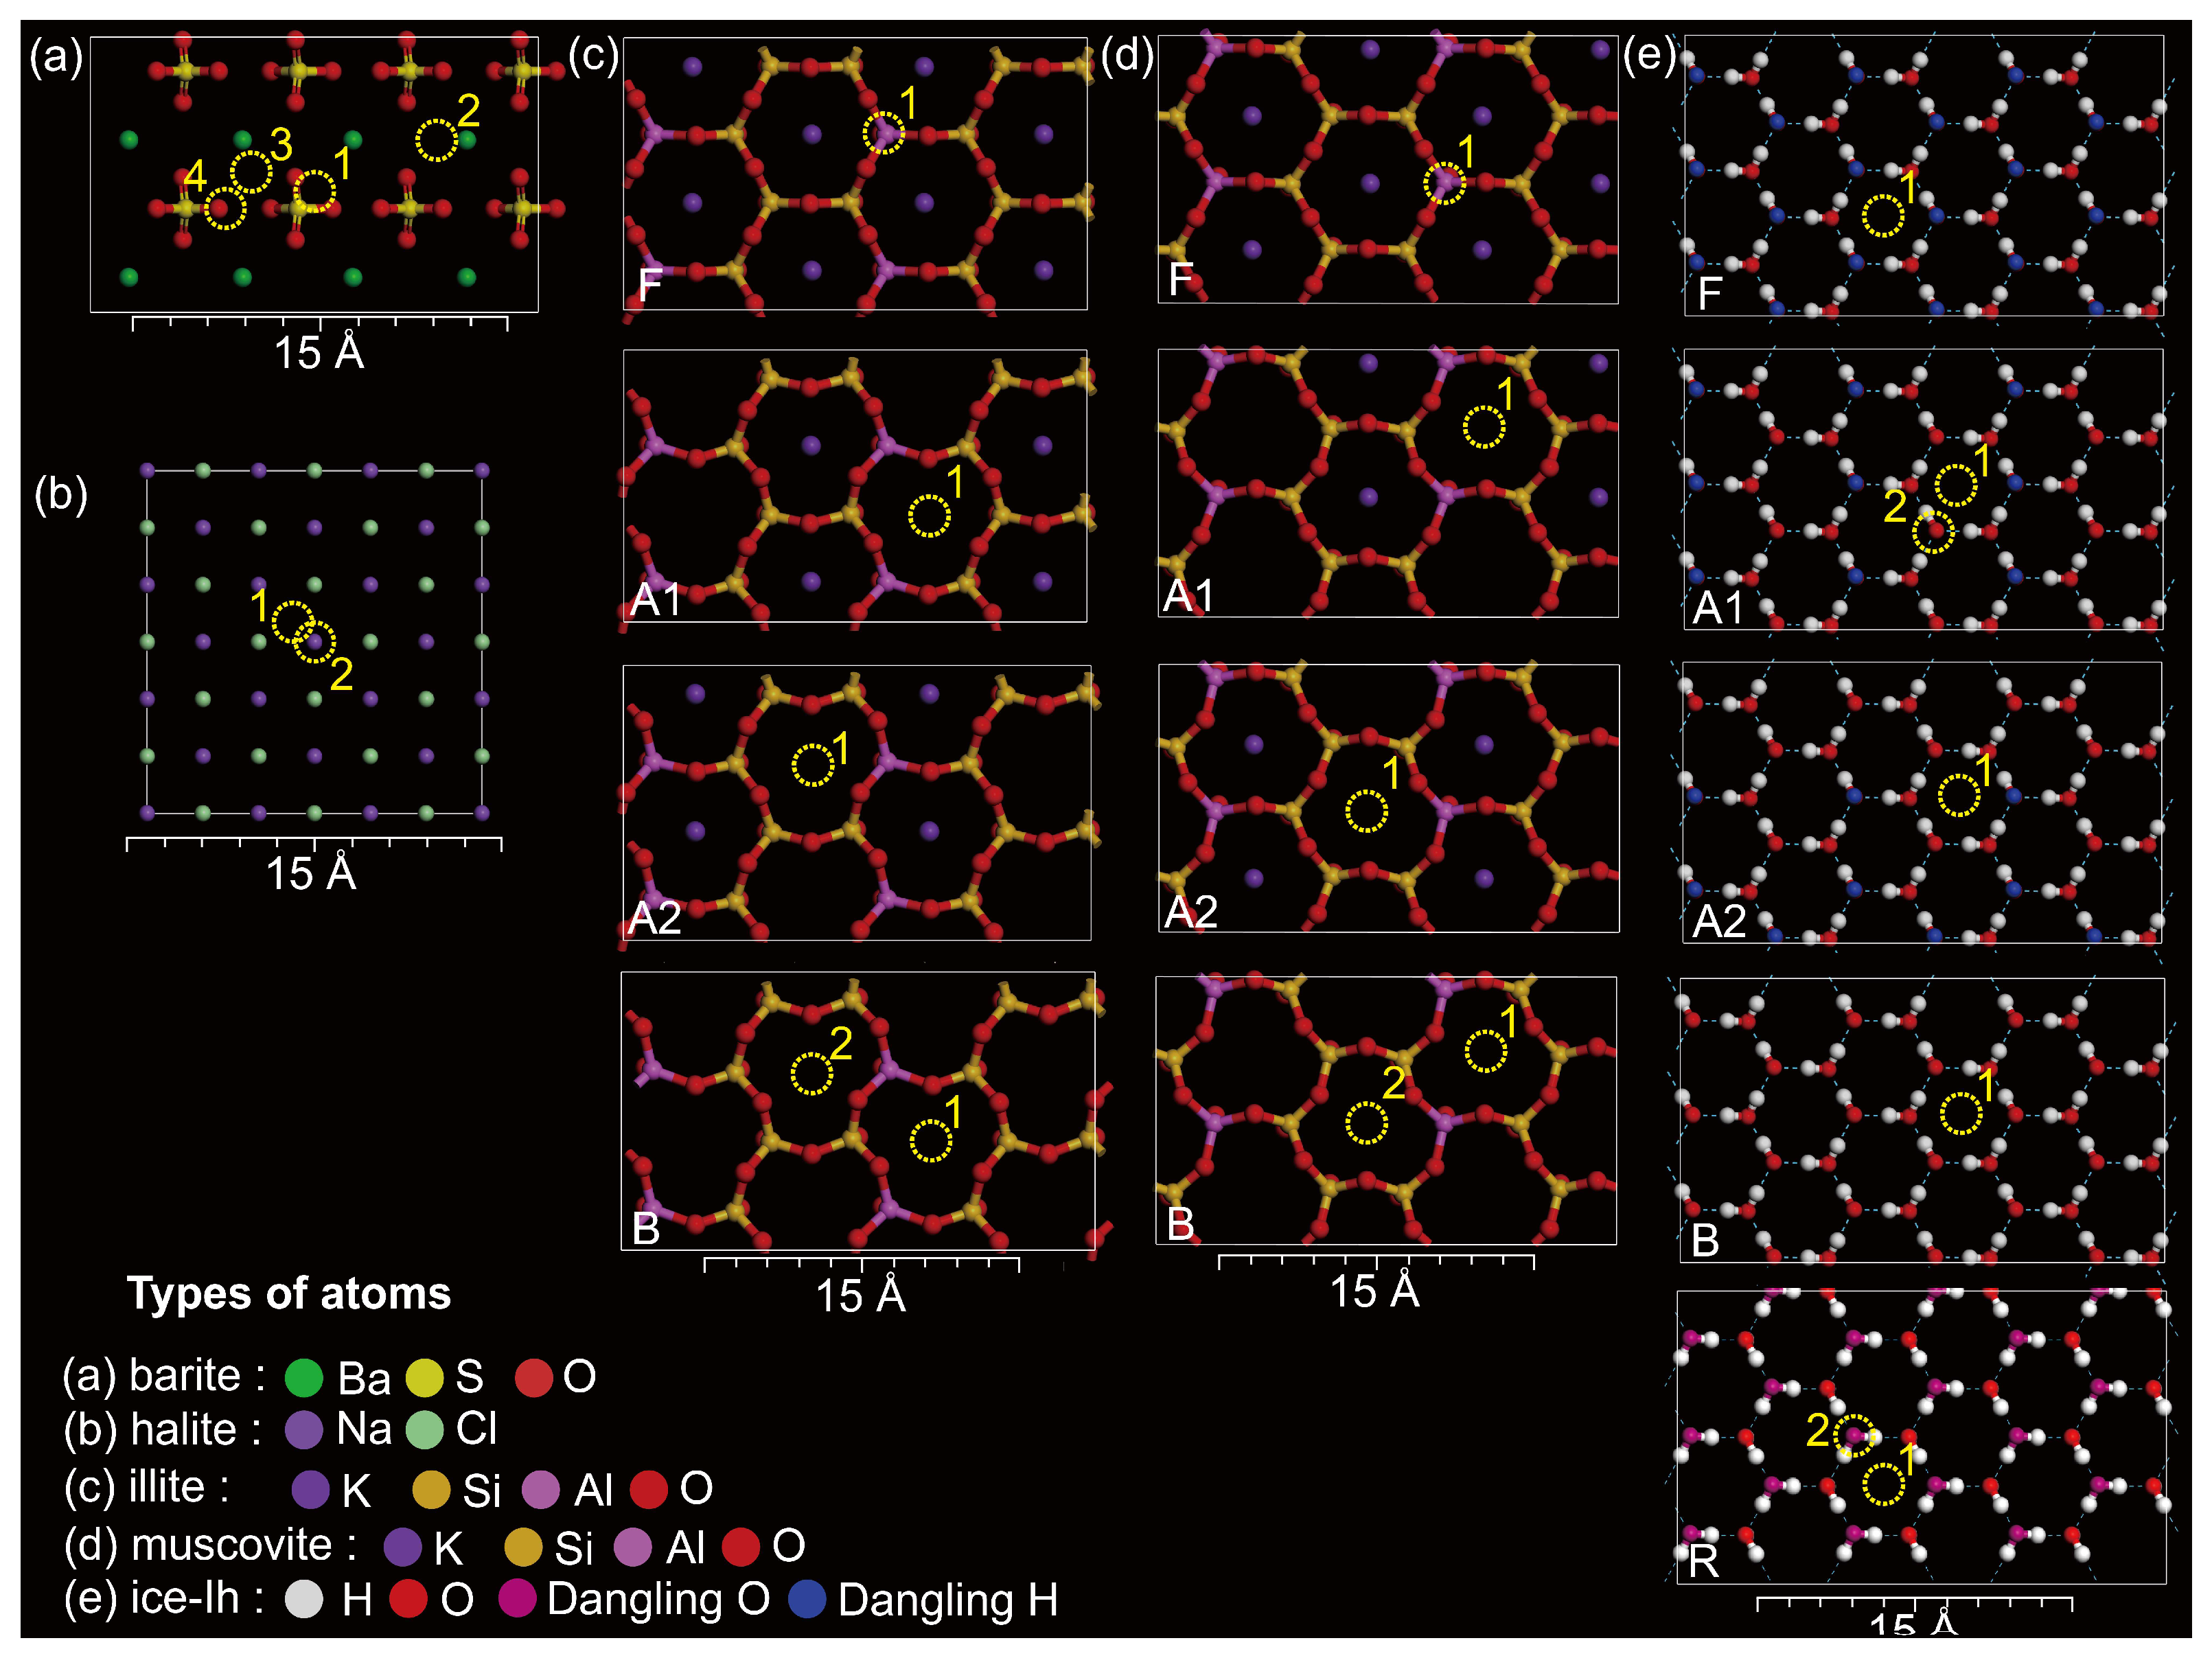2212x1658 pixels.
Task: Select the ice-Ih A2 surface panel
Action: pyautogui.click(x=1922, y=803)
